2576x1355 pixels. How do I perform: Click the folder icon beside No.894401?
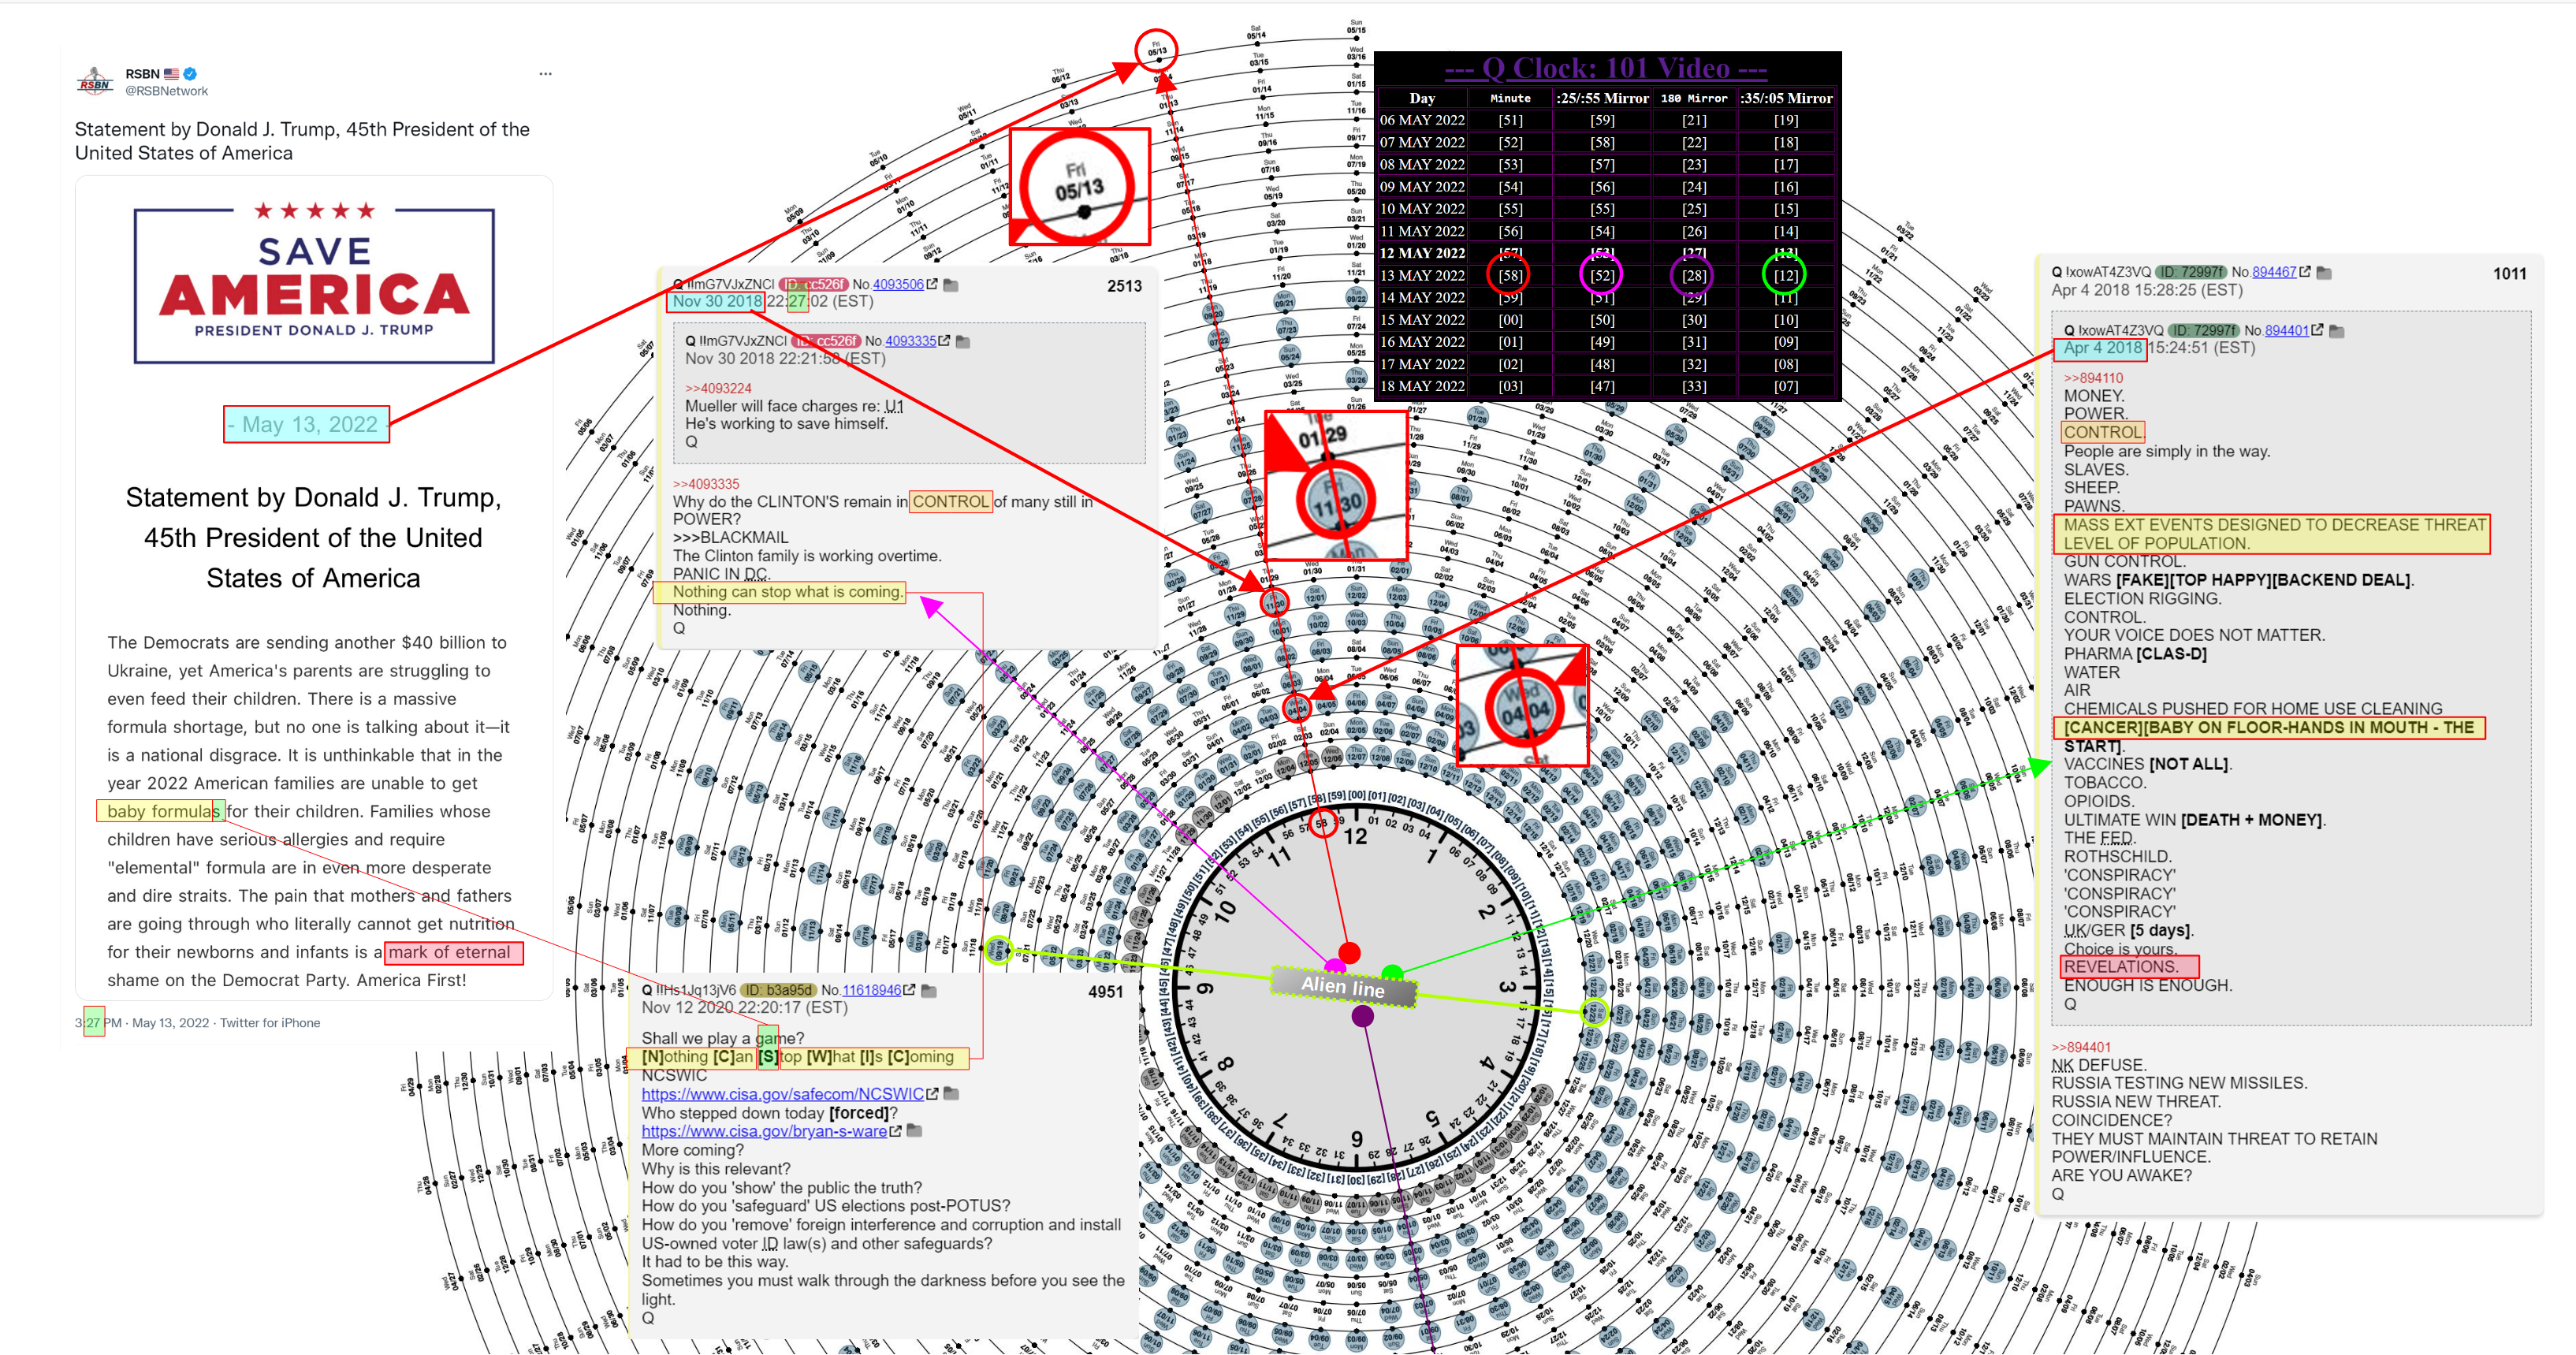coord(2337,331)
